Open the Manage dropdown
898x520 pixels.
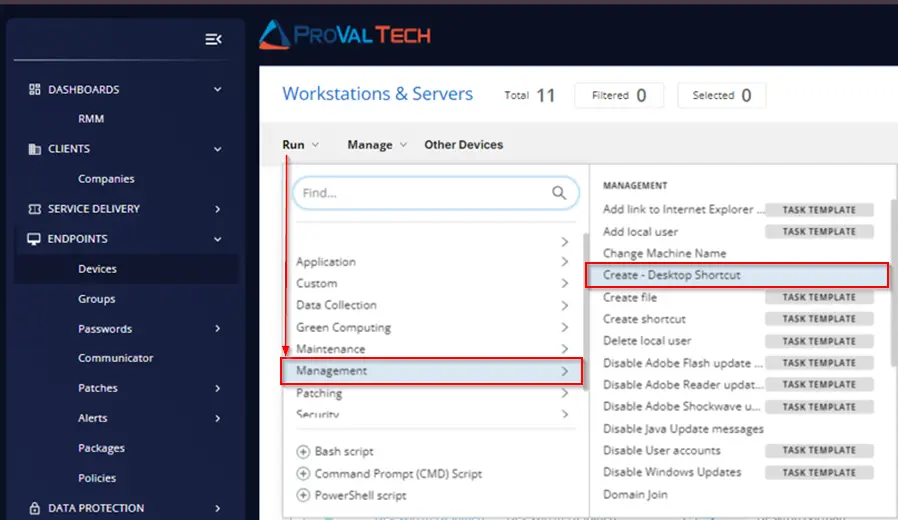(x=377, y=145)
